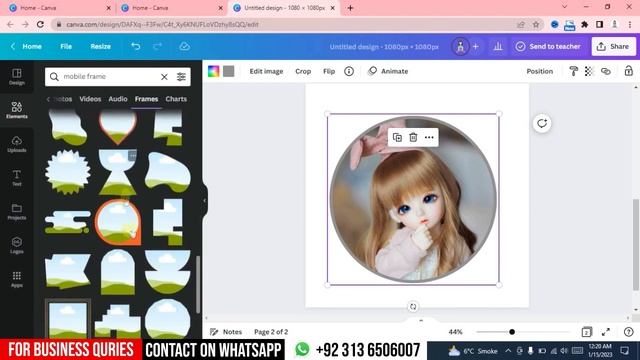
Task: Open insights bar chart icon in header
Action: 498,47
